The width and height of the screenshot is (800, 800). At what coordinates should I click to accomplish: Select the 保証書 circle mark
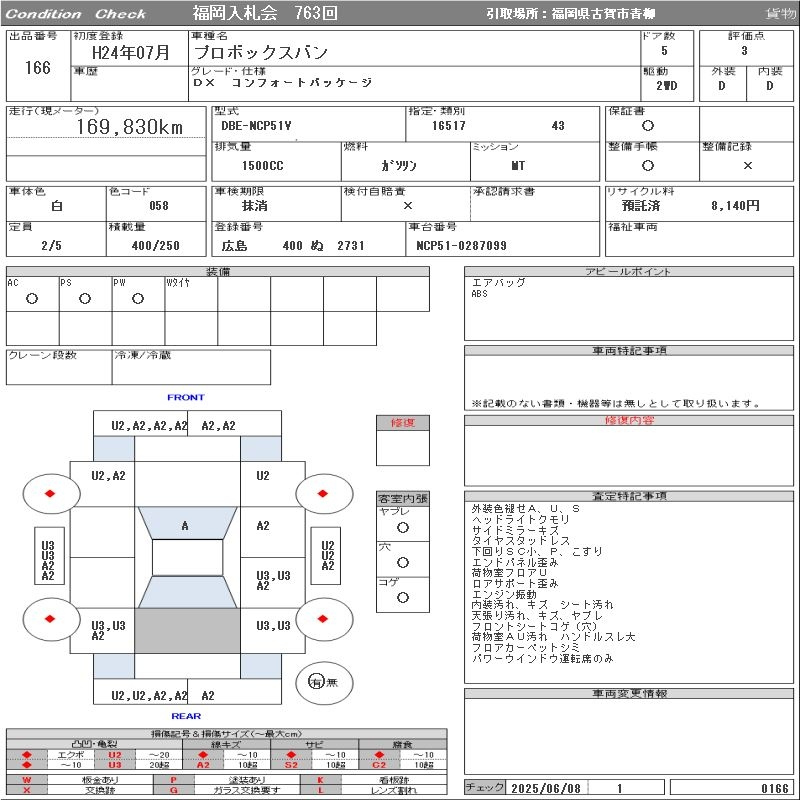[648, 126]
